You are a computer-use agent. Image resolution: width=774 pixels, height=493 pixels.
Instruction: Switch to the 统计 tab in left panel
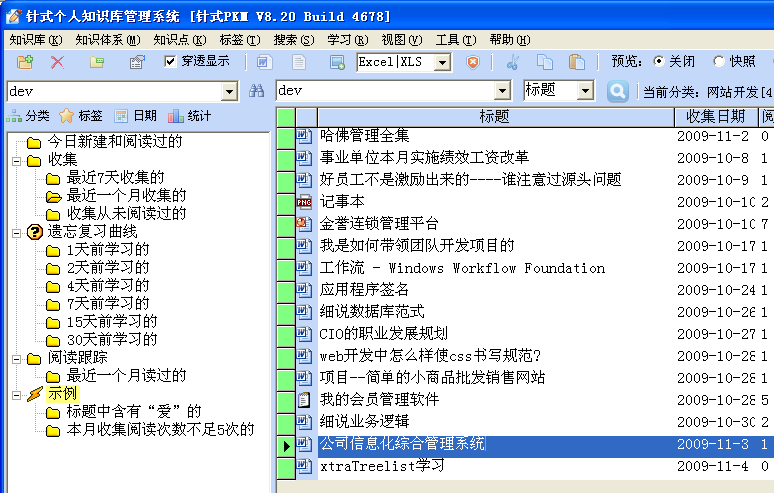(x=189, y=116)
